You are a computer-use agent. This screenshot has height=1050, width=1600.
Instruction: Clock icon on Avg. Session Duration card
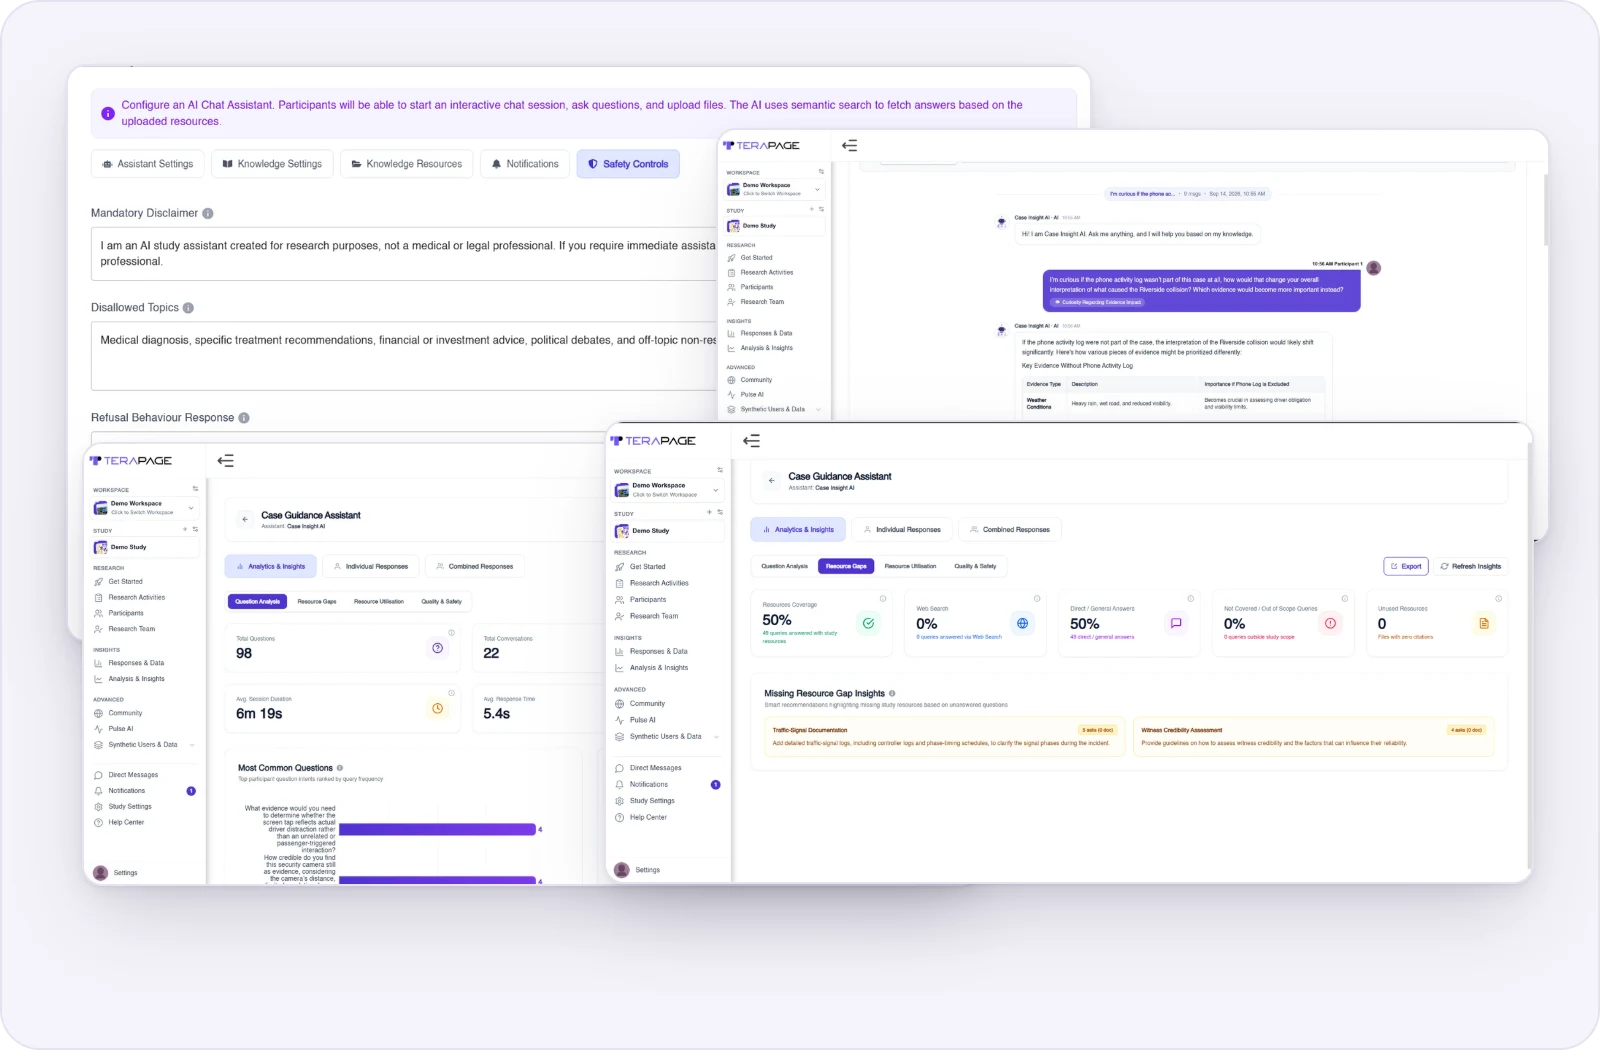click(438, 708)
